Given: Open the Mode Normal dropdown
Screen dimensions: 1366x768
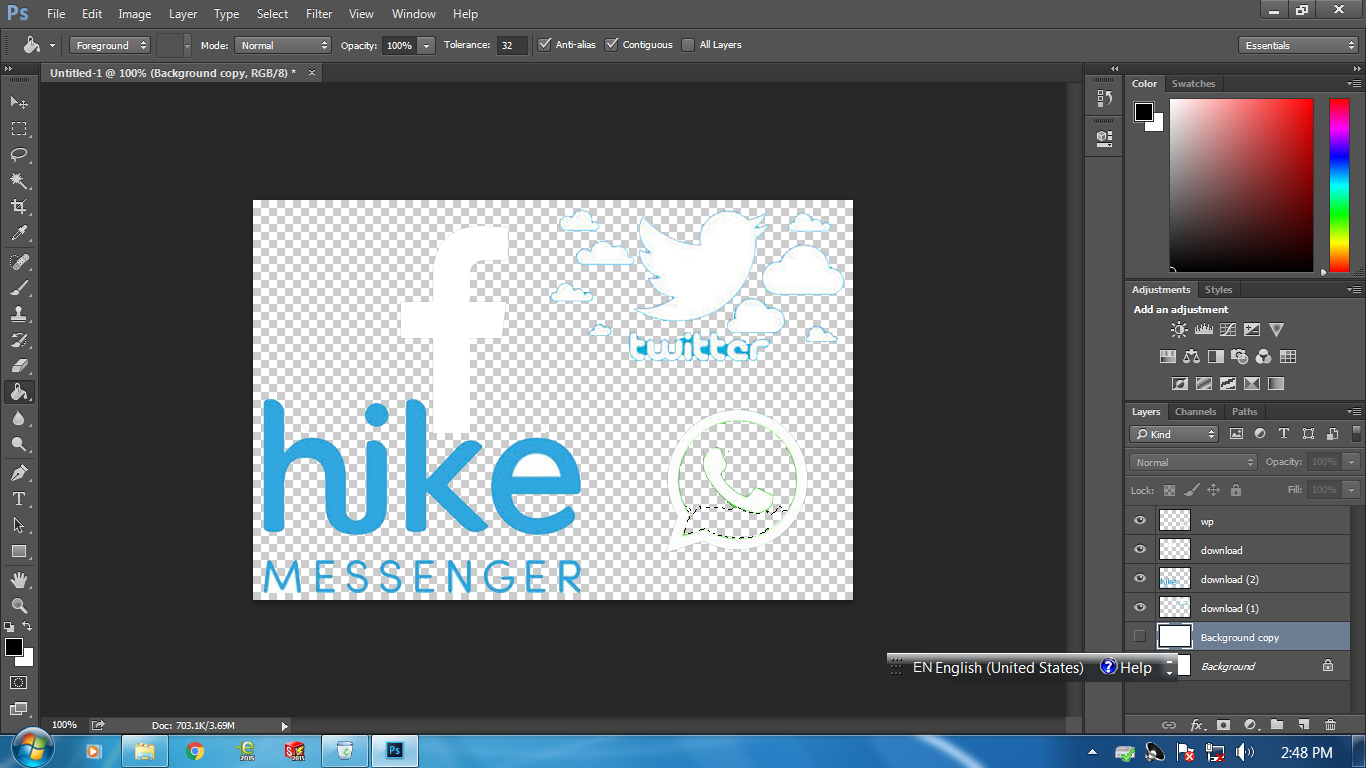Looking at the screenshot, I should [283, 45].
